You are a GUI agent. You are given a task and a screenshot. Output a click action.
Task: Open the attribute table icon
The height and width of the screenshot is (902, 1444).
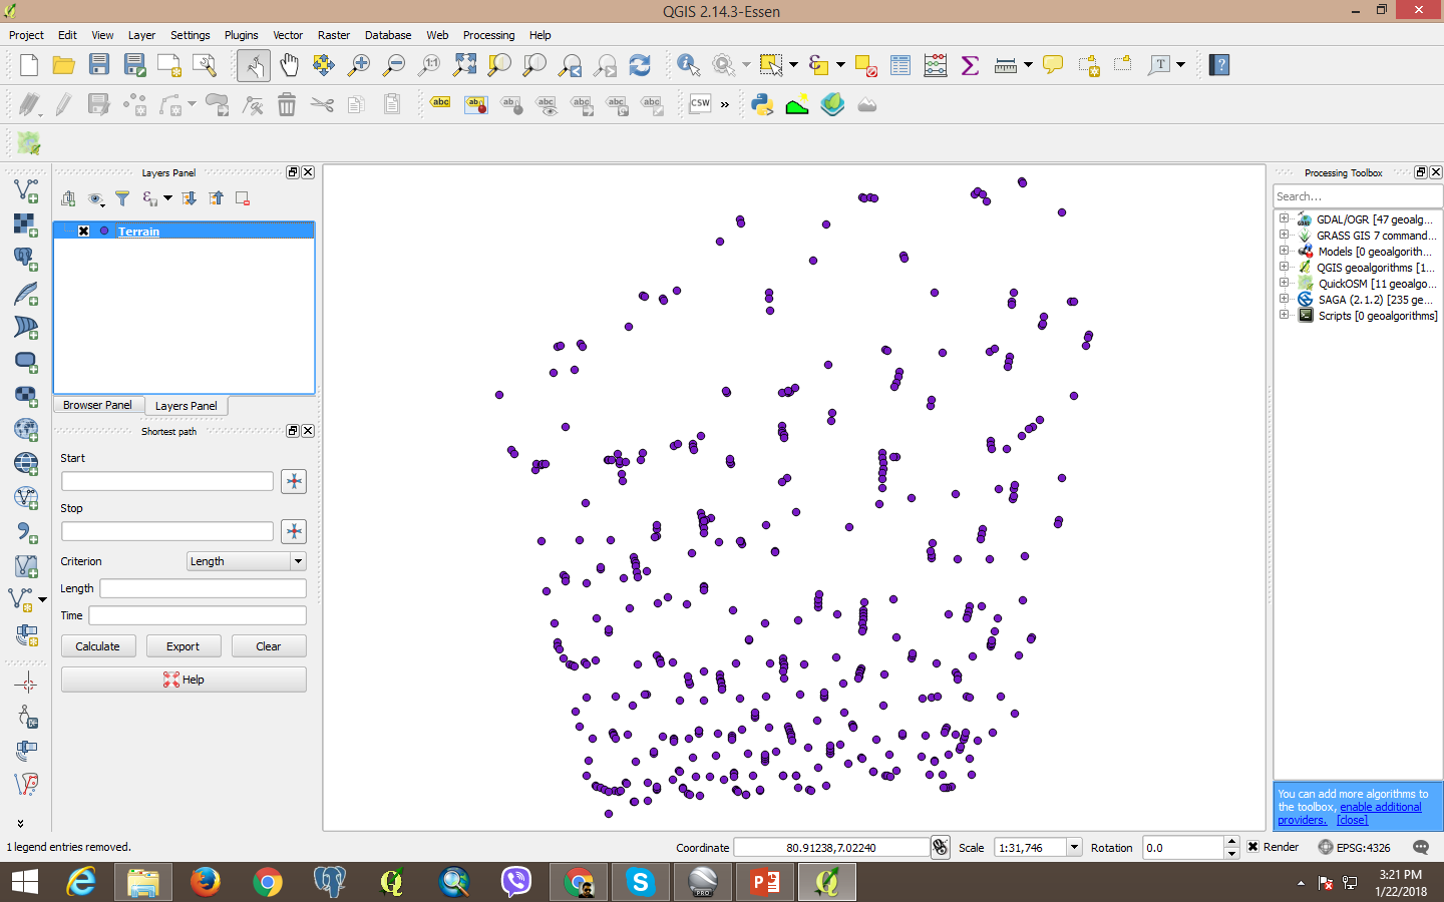tap(899, 64)
